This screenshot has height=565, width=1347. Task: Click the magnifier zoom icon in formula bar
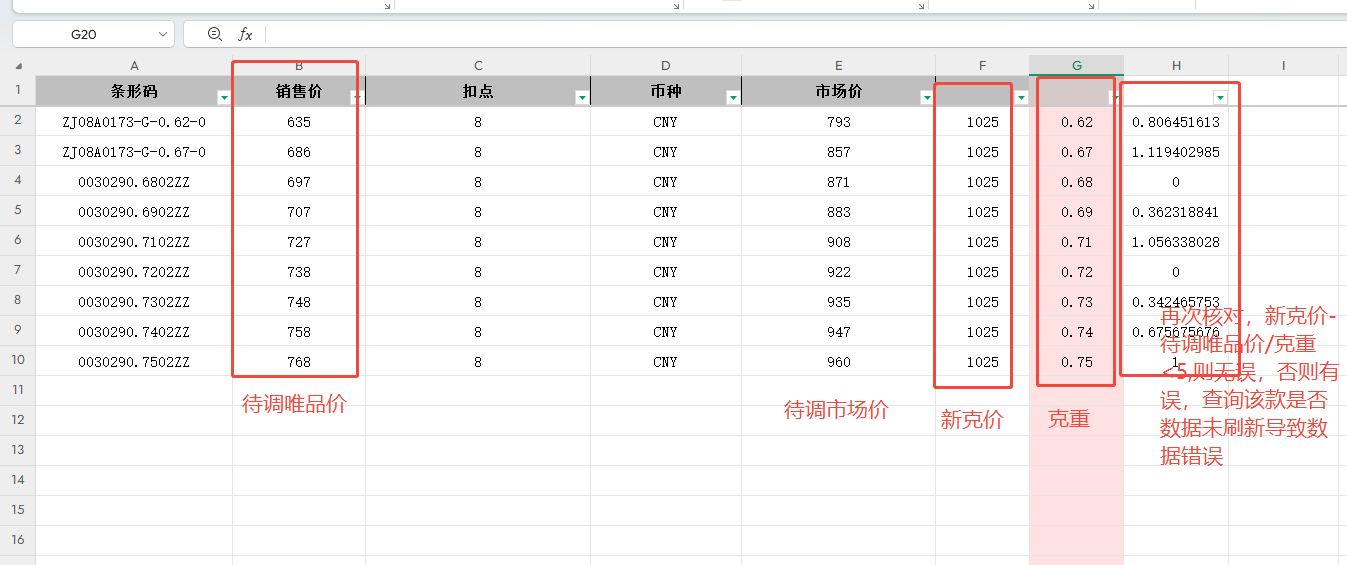pyautogui.click(x=214, y=34)
